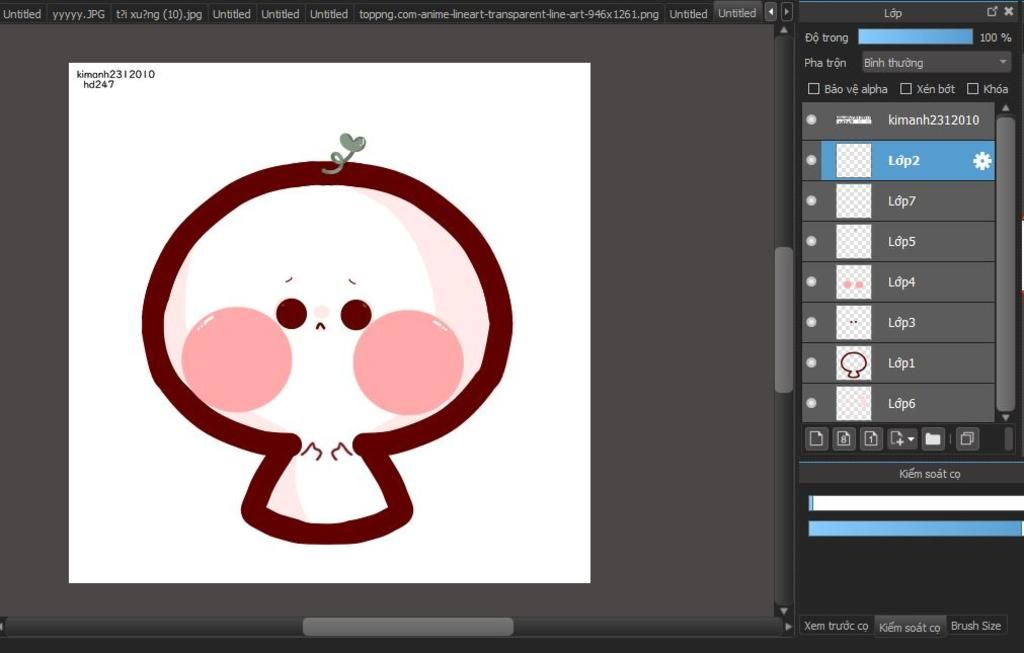This screenshot has height=653, width=1024.
Task: Hide the Lớp7 layer
Action: (811, 201)
